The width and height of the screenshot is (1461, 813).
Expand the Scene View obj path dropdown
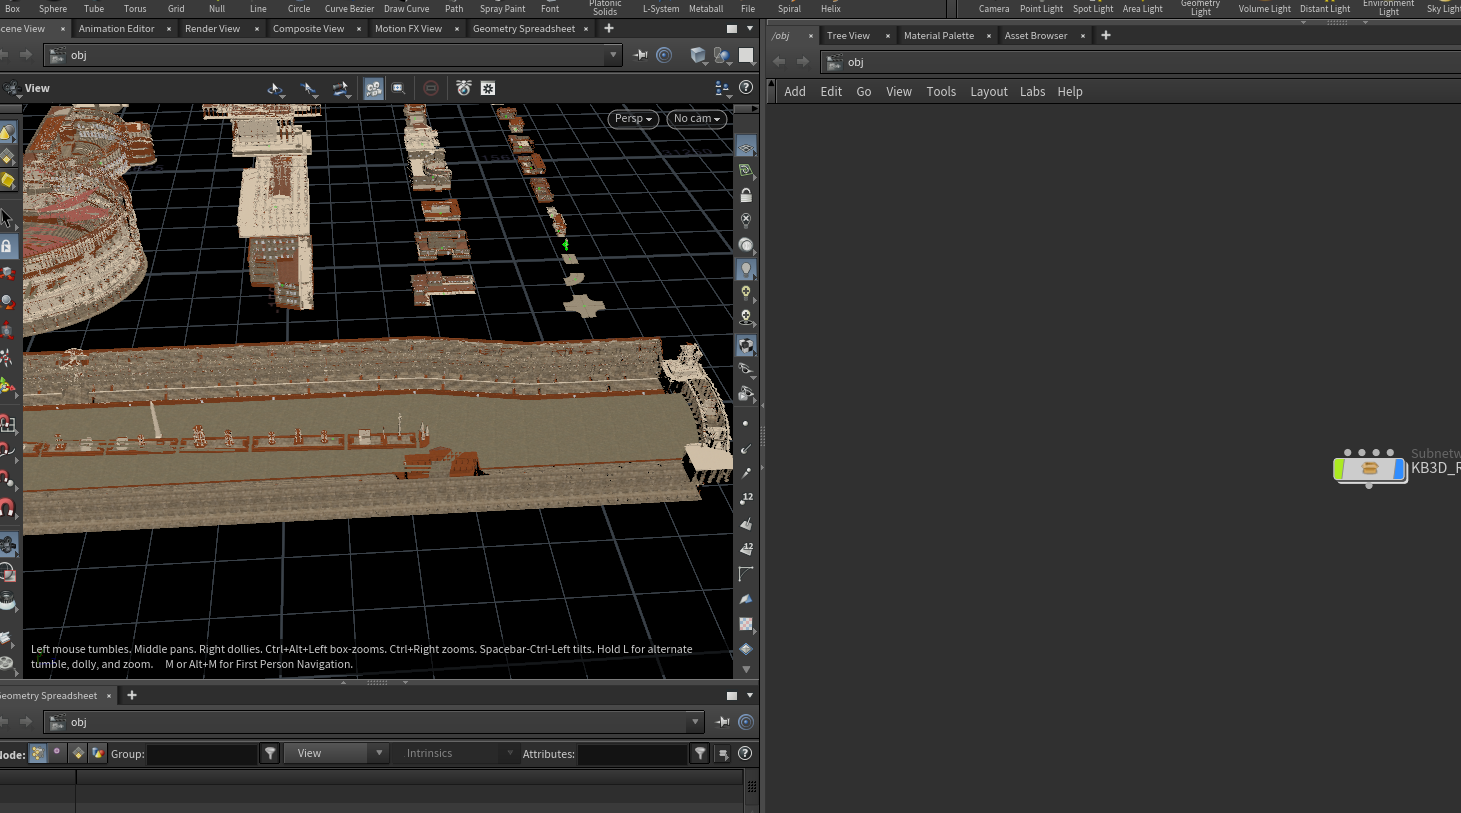click(x=613, y=55)
